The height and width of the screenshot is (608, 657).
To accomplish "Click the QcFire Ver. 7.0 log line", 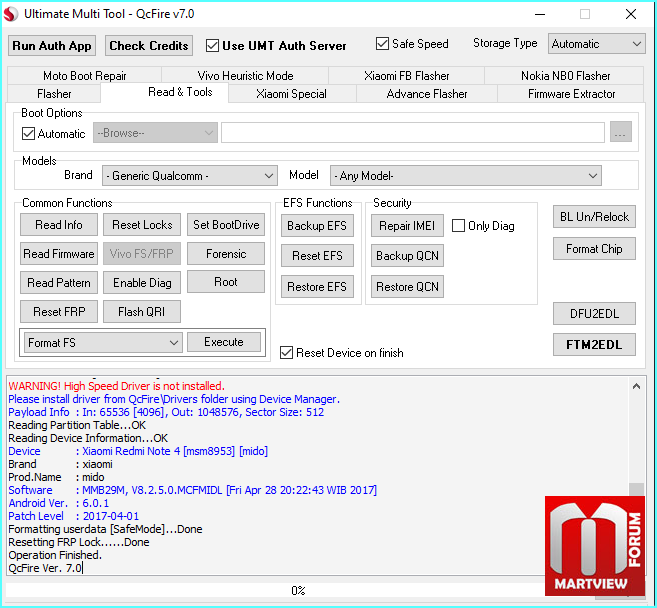I will (x=45, y=568).
